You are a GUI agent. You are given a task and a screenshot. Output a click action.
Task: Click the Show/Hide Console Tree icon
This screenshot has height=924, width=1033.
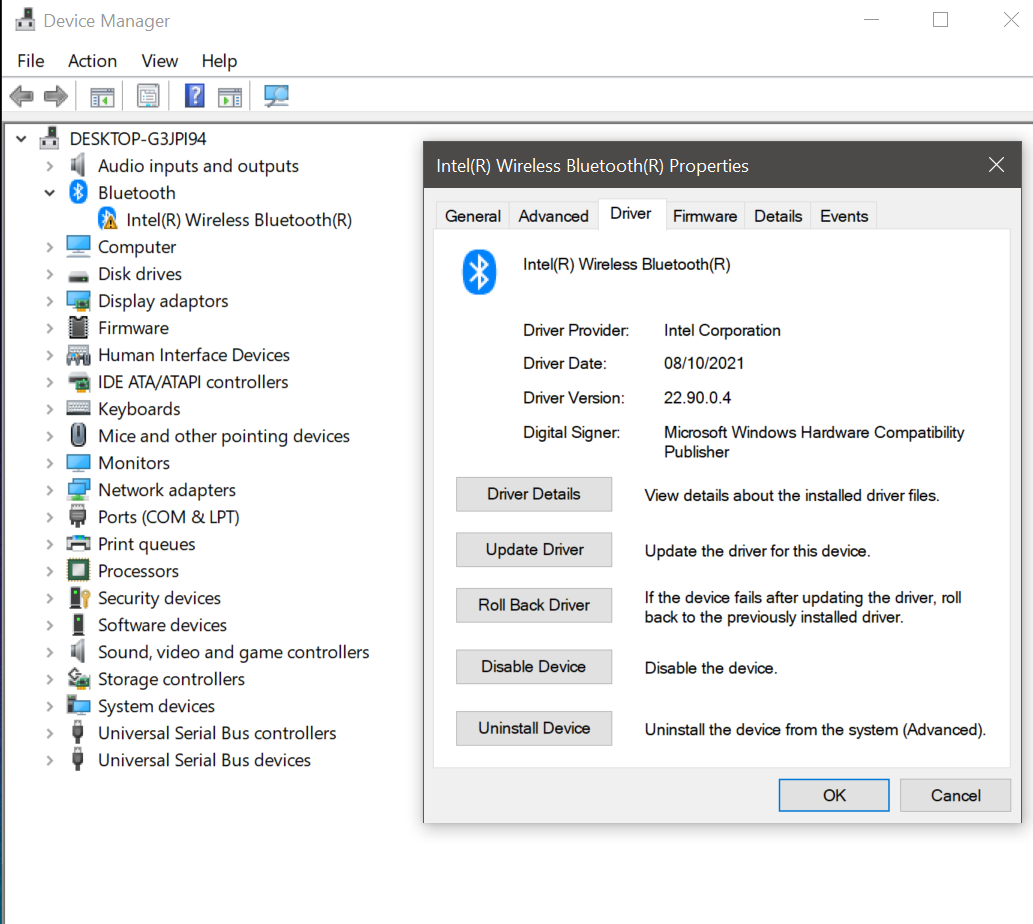tap(102, 97)
